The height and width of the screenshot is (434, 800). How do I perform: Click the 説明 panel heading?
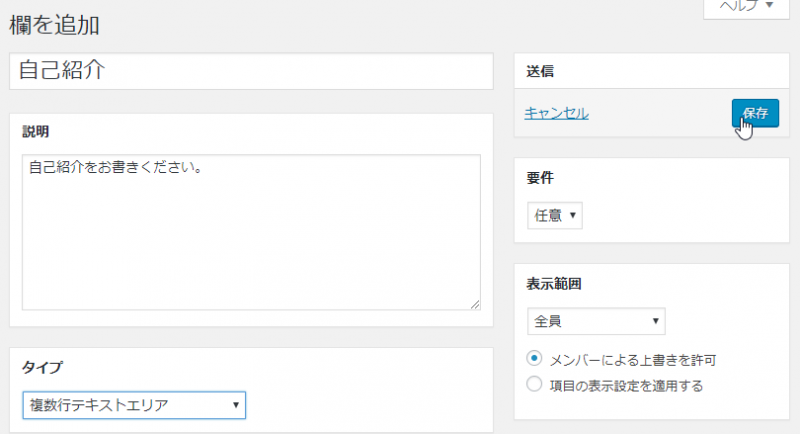(x=36, y=132)
